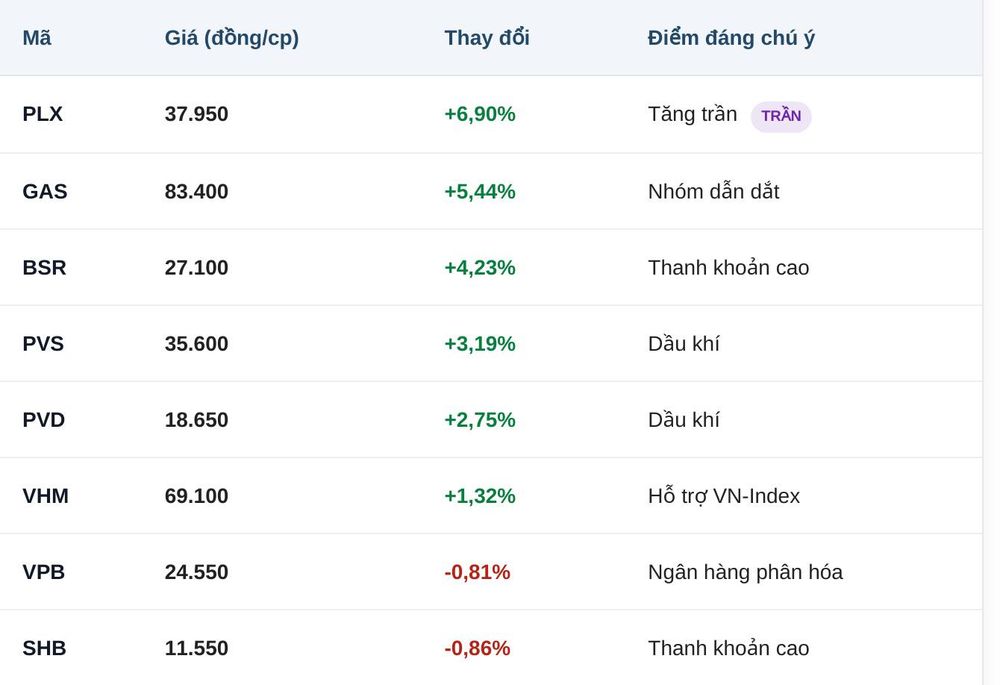Click GAS price 83.400
The image size is (1000, 685).
pyautogui.click(x=196, y=191)
